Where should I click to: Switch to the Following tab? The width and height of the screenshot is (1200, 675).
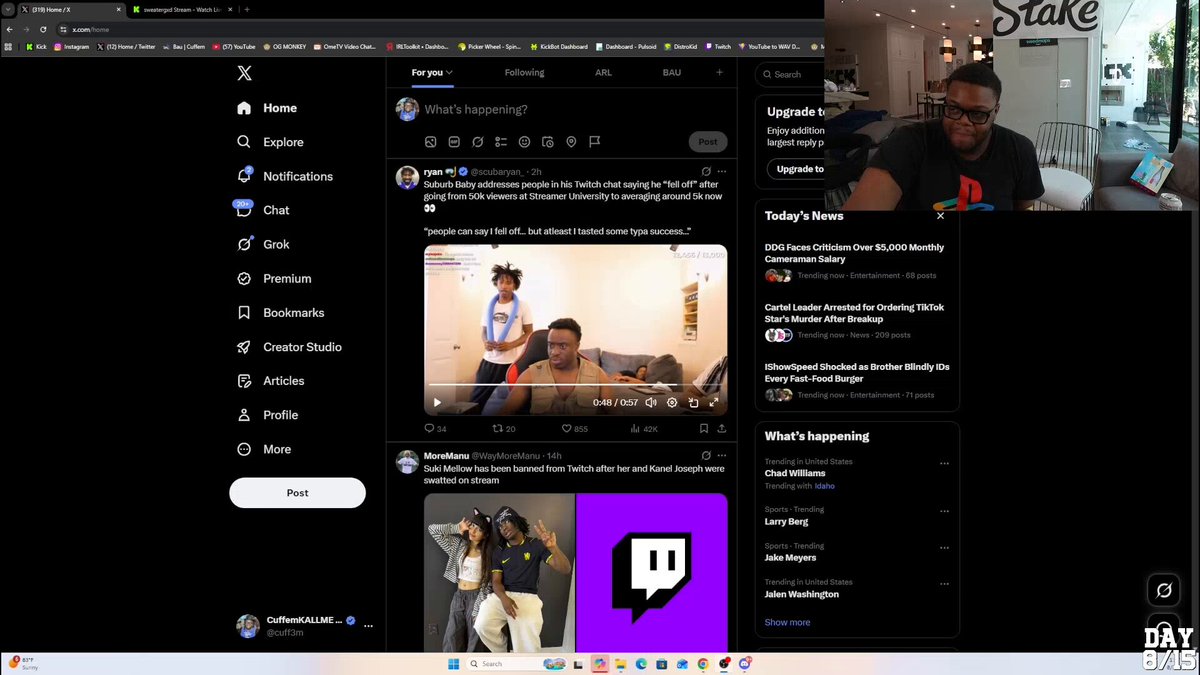click(524, 72)
